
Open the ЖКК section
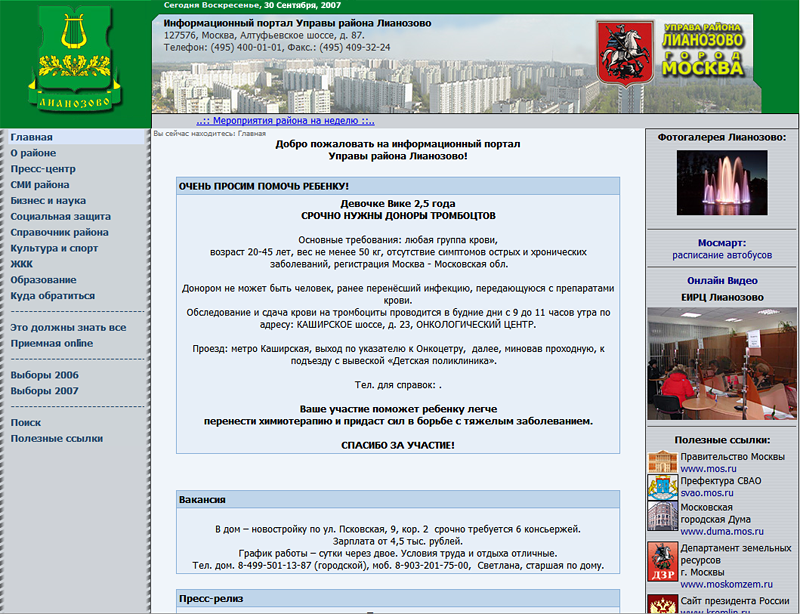[x=21, y=264]
